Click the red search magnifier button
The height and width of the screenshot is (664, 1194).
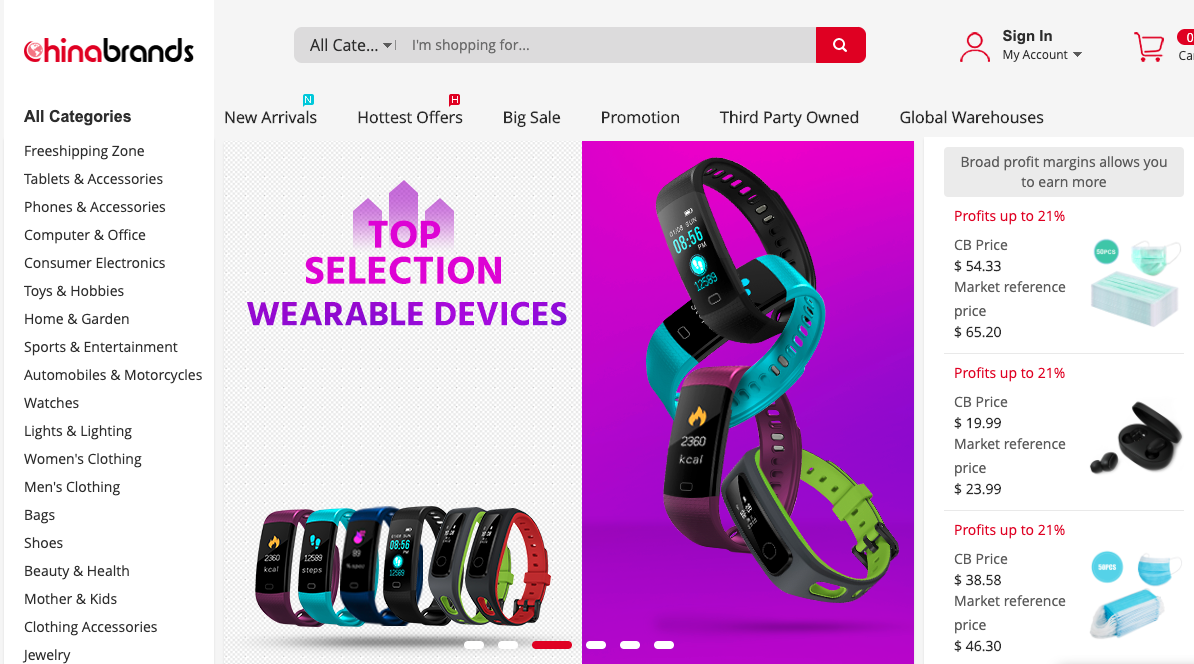[x=840, y=45]
